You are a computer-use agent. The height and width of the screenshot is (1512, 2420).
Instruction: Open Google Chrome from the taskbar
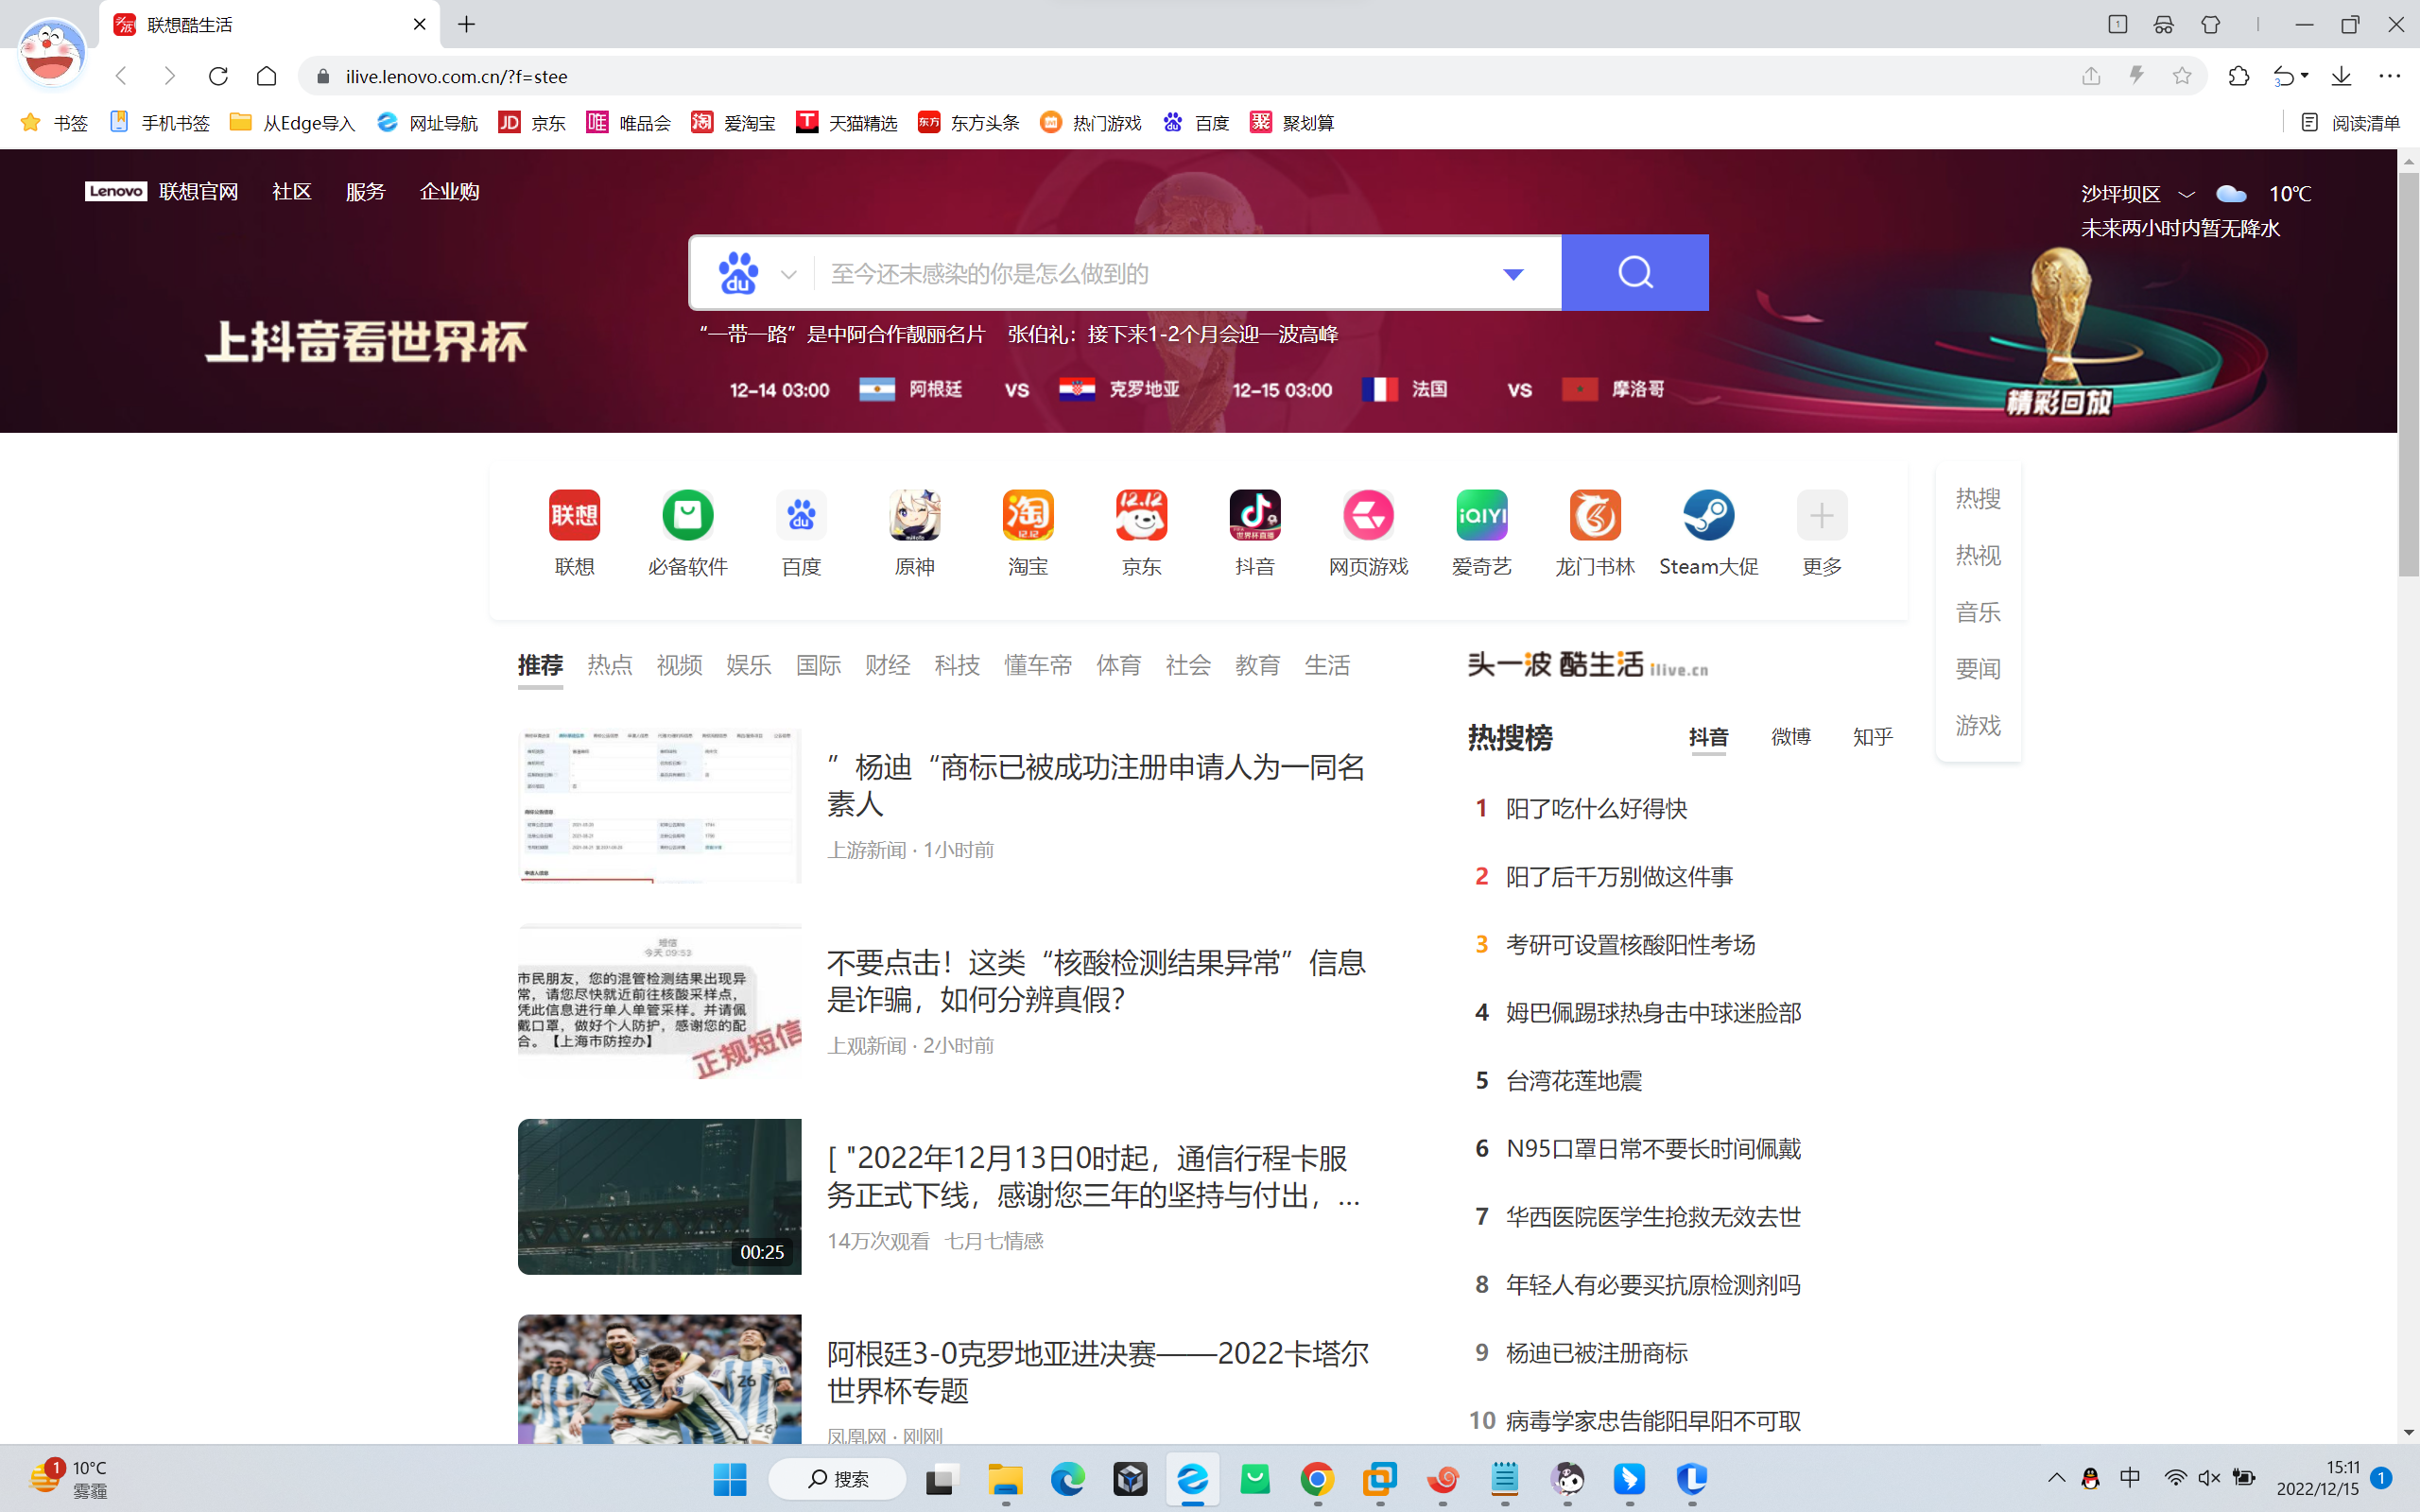click(1317, 1478)
